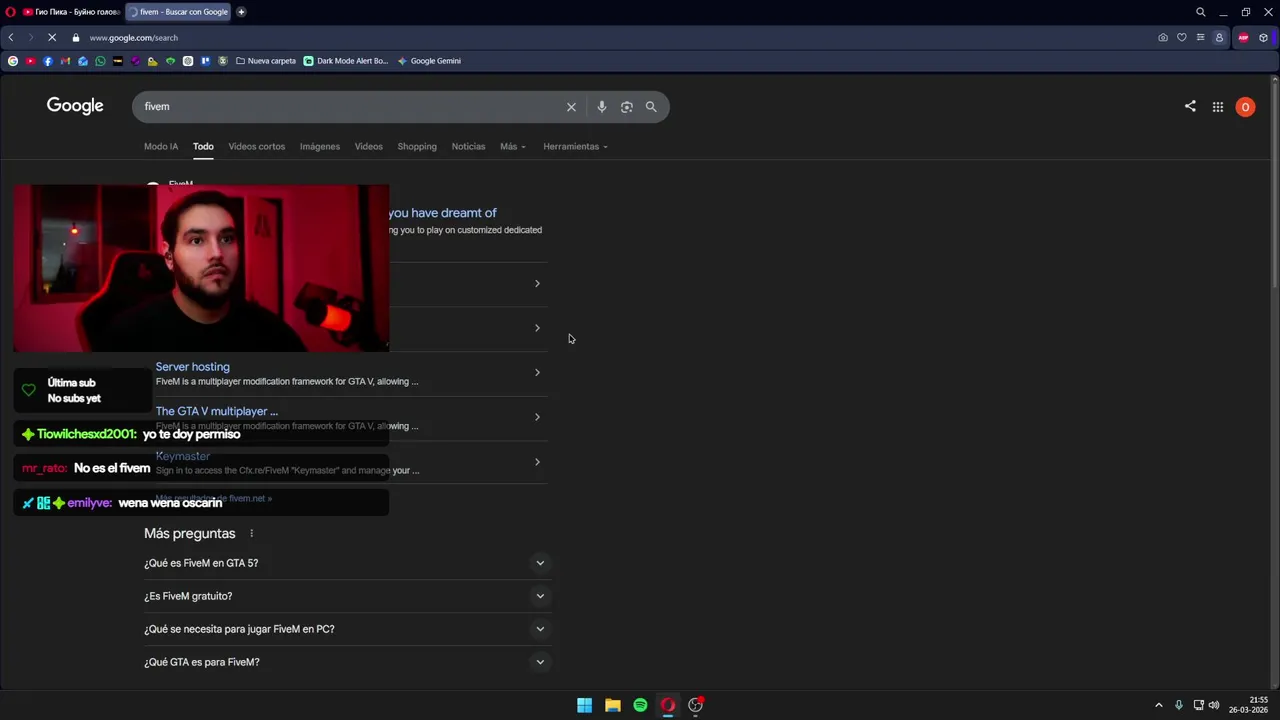Viewport: 1280px width, 720px height.
Task: Open File Explorer from taskbar
Action: coord(613,705)
